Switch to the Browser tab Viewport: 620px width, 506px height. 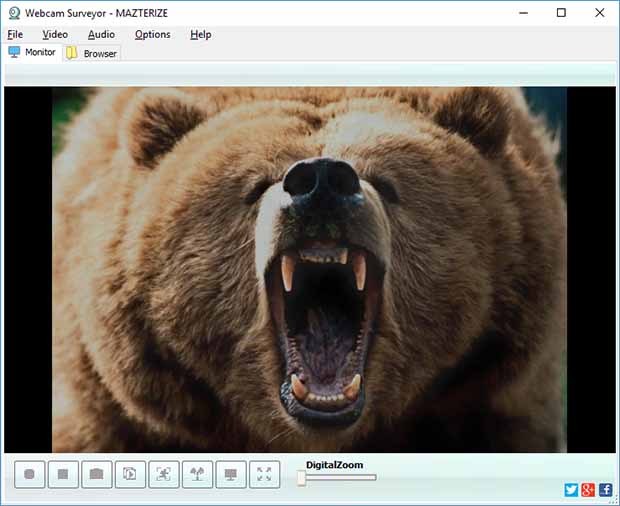(x=92, y=53)
